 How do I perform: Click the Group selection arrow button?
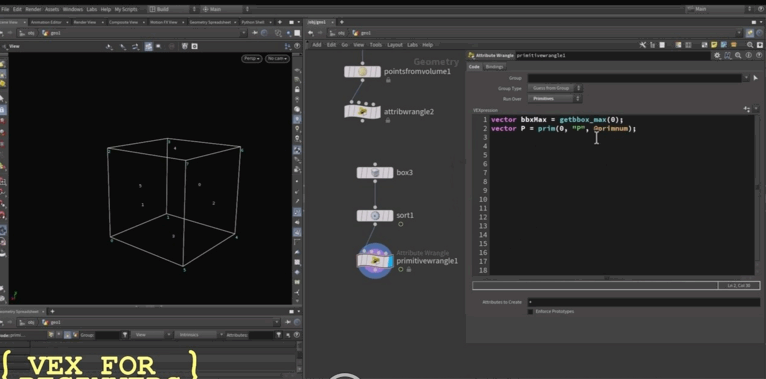tap(756, 78)
